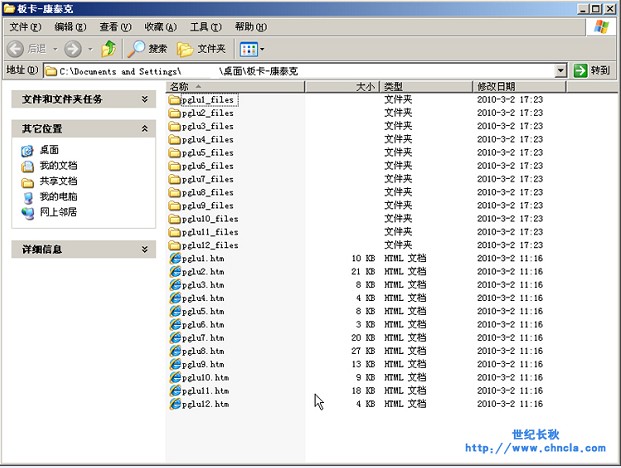The width and height of the screenshot is (621, 468).
Task: Open the 共享文档 link
Action: pyautogui.click(x=58, y=181)
